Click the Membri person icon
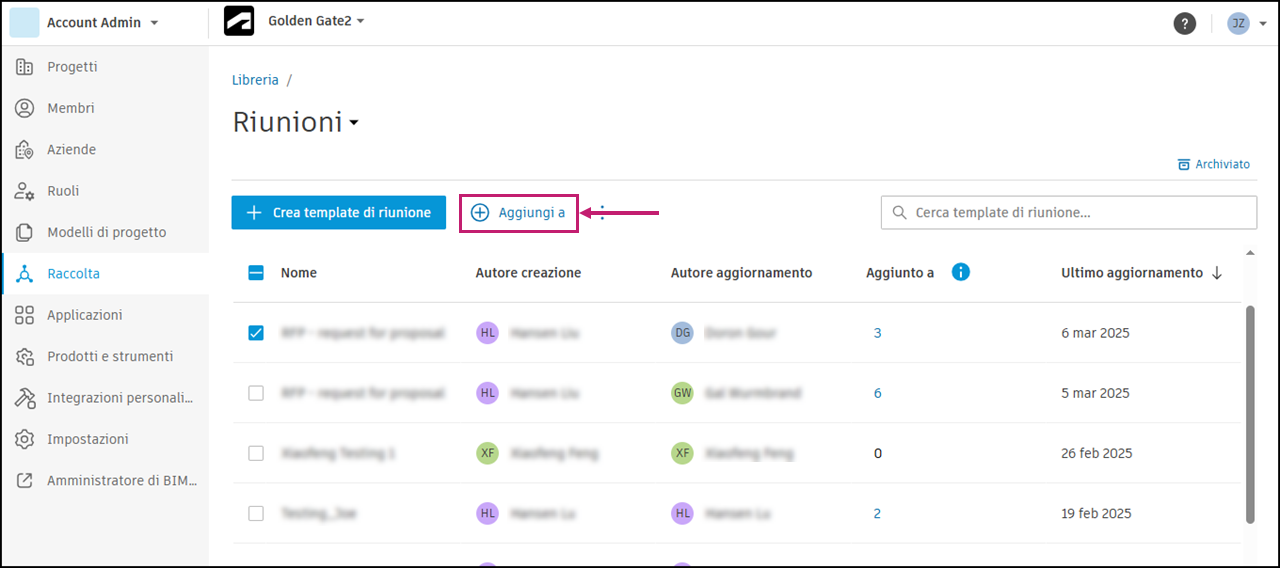 click(26, 108)
